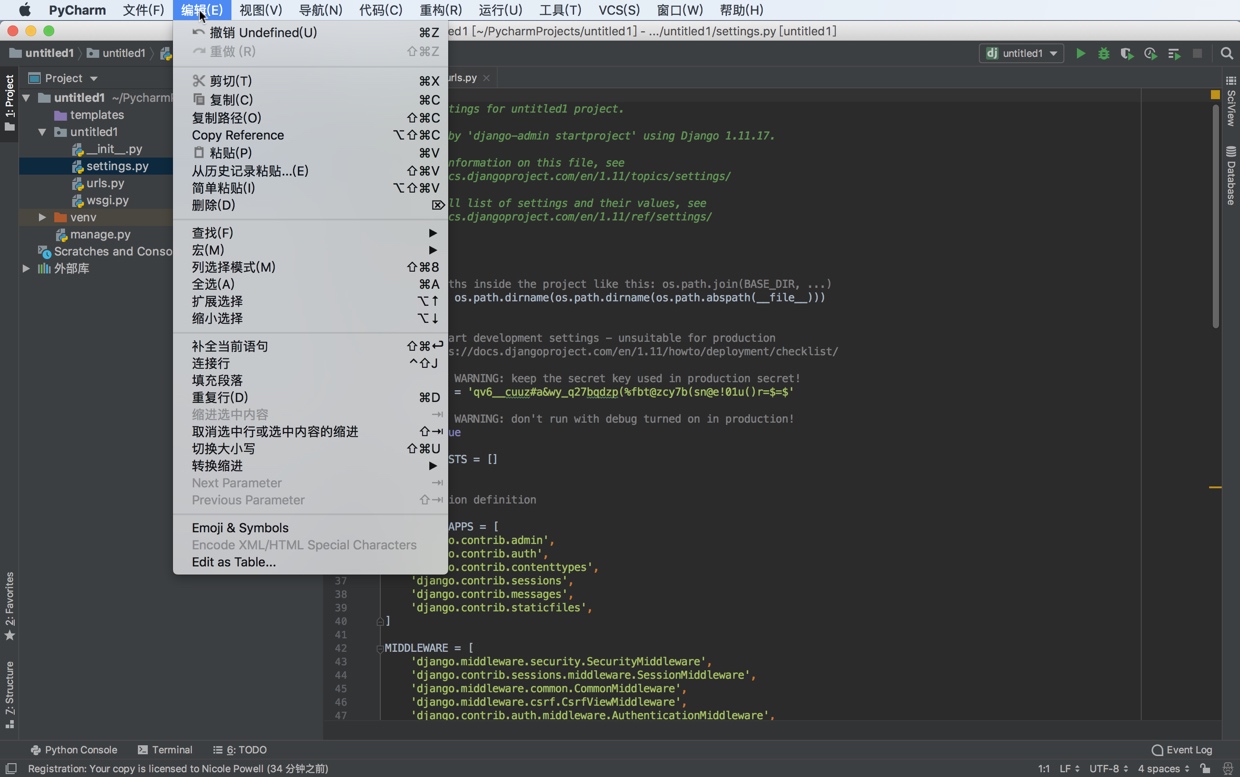Toggle 列选择模式(M) column selection mode

[311, 267]
